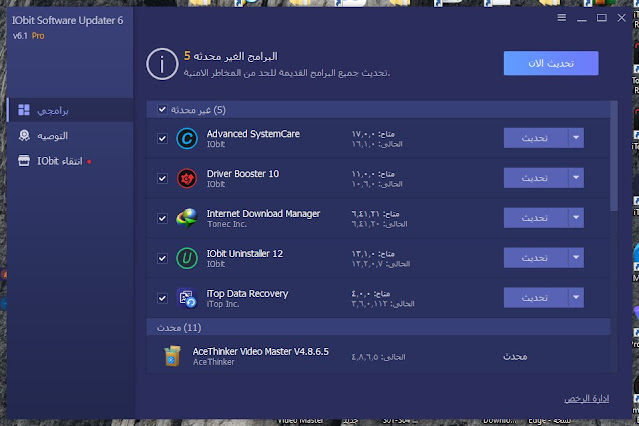The width and height of the screenshot is (639, 426).
Task: Uncheck the Internet Download Manager checkbox
Action: (x=162, y=218)
